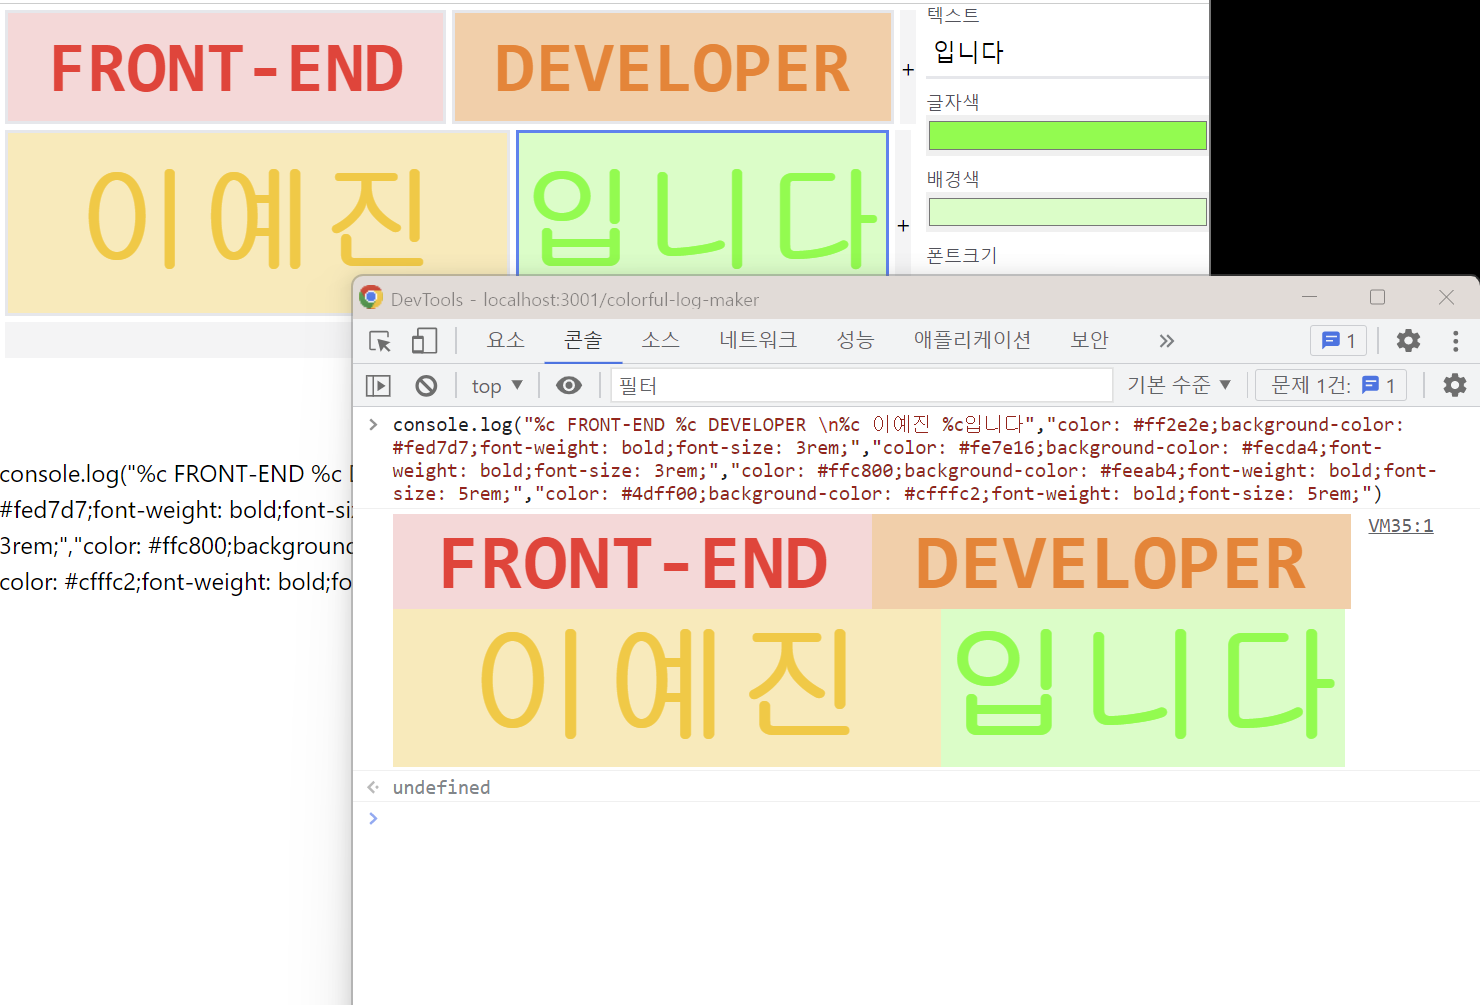Select the 배경색 background color swatch
The height and width of the screenshot is (1005, 1480).
pos(1066,211)
